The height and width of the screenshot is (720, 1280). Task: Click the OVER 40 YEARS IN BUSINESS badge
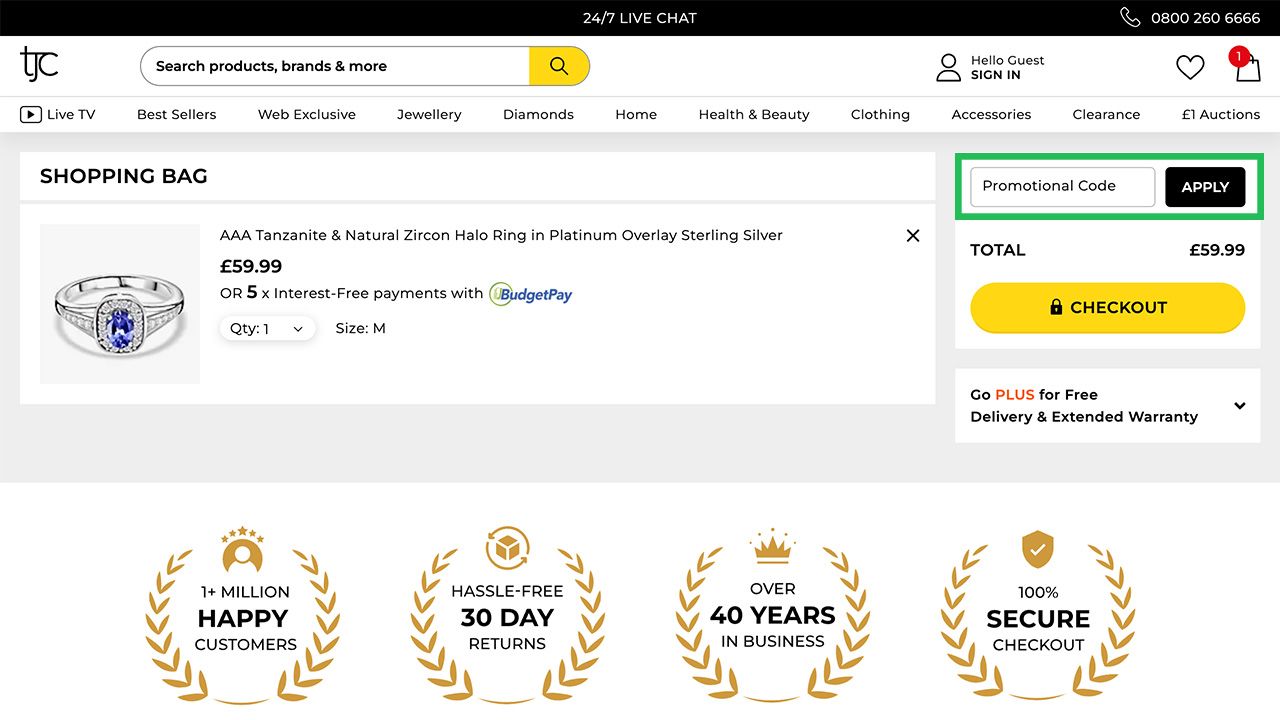click(x=773, y=615)
